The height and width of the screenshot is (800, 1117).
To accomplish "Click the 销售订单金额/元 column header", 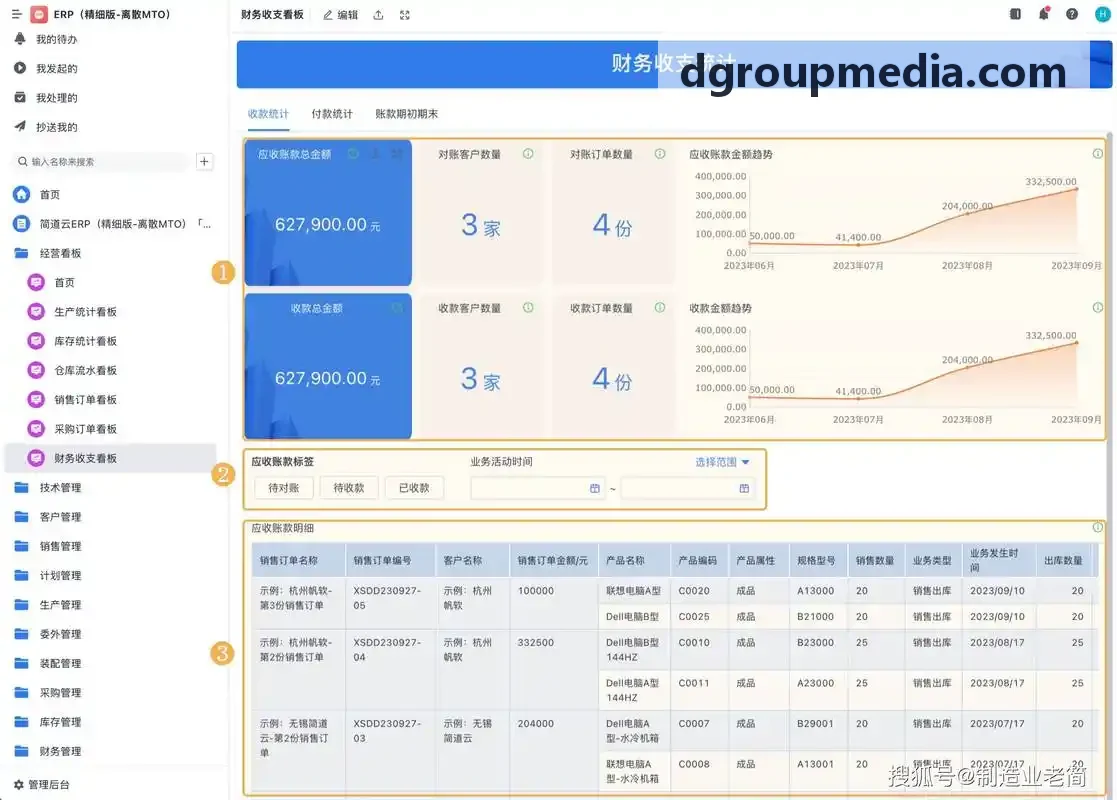I will click(x=552, y=561).
